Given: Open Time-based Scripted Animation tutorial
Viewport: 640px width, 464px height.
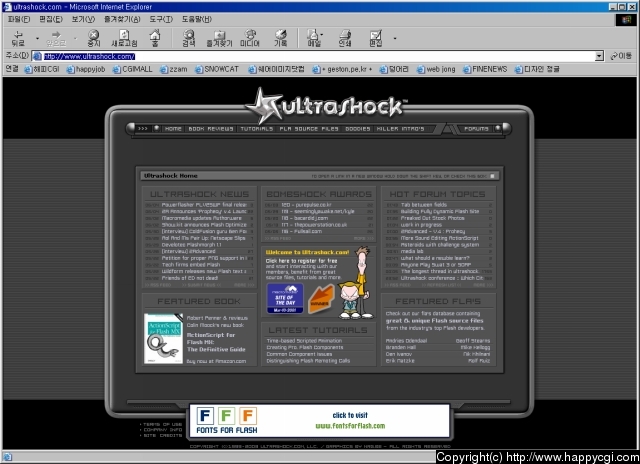Looking at the screenshot, I should (304, 341).
